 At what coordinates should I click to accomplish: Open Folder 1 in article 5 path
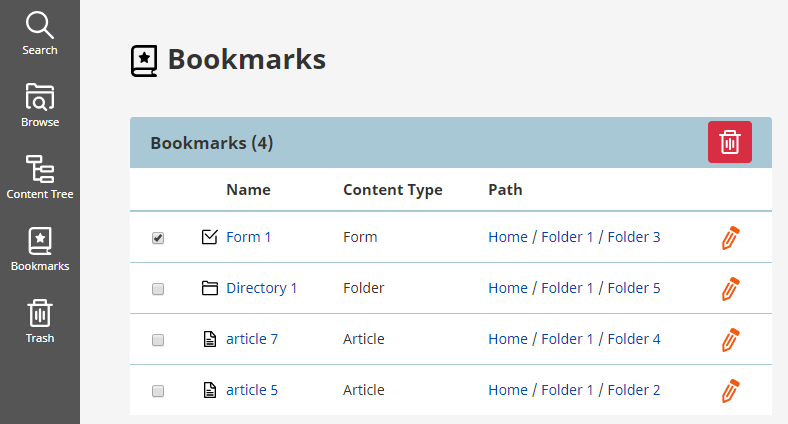(567, 390)
